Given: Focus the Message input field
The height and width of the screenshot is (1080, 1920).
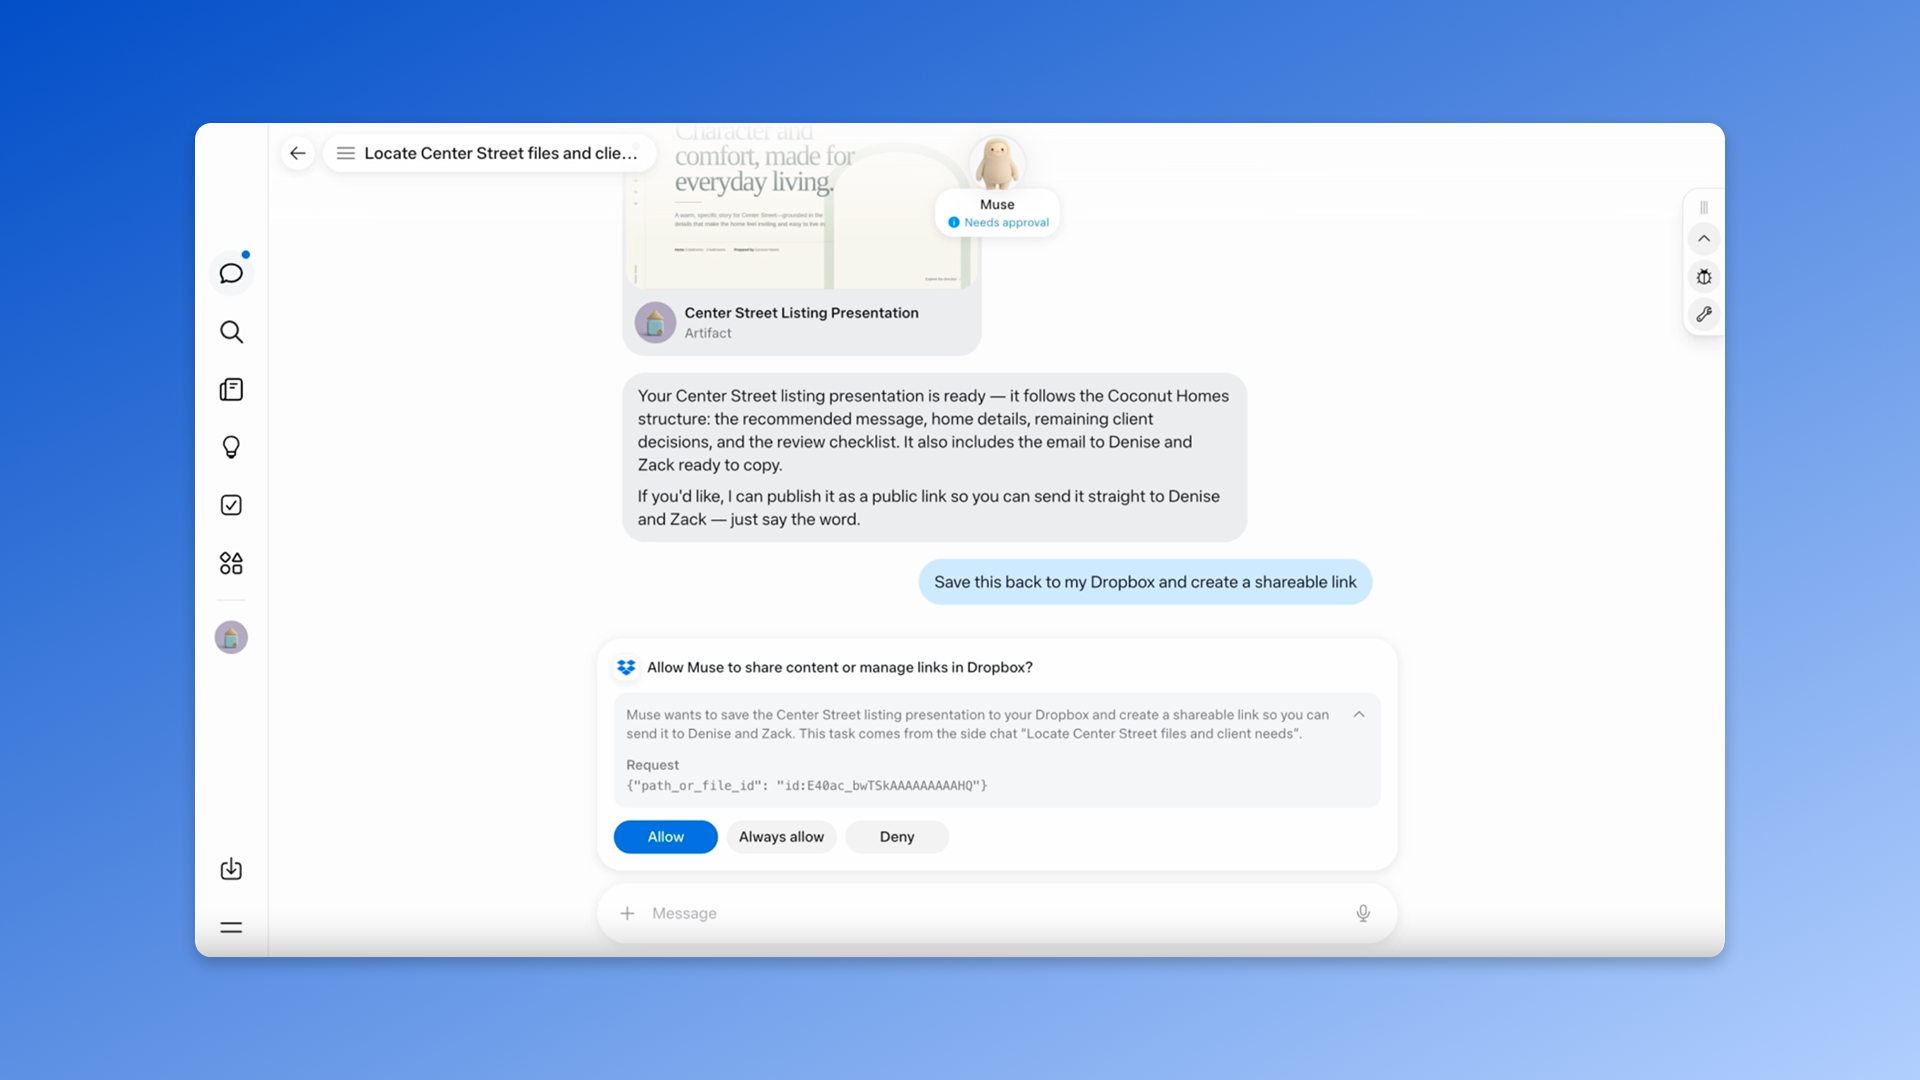Looking at the screenshot, I should click(997, 913).
